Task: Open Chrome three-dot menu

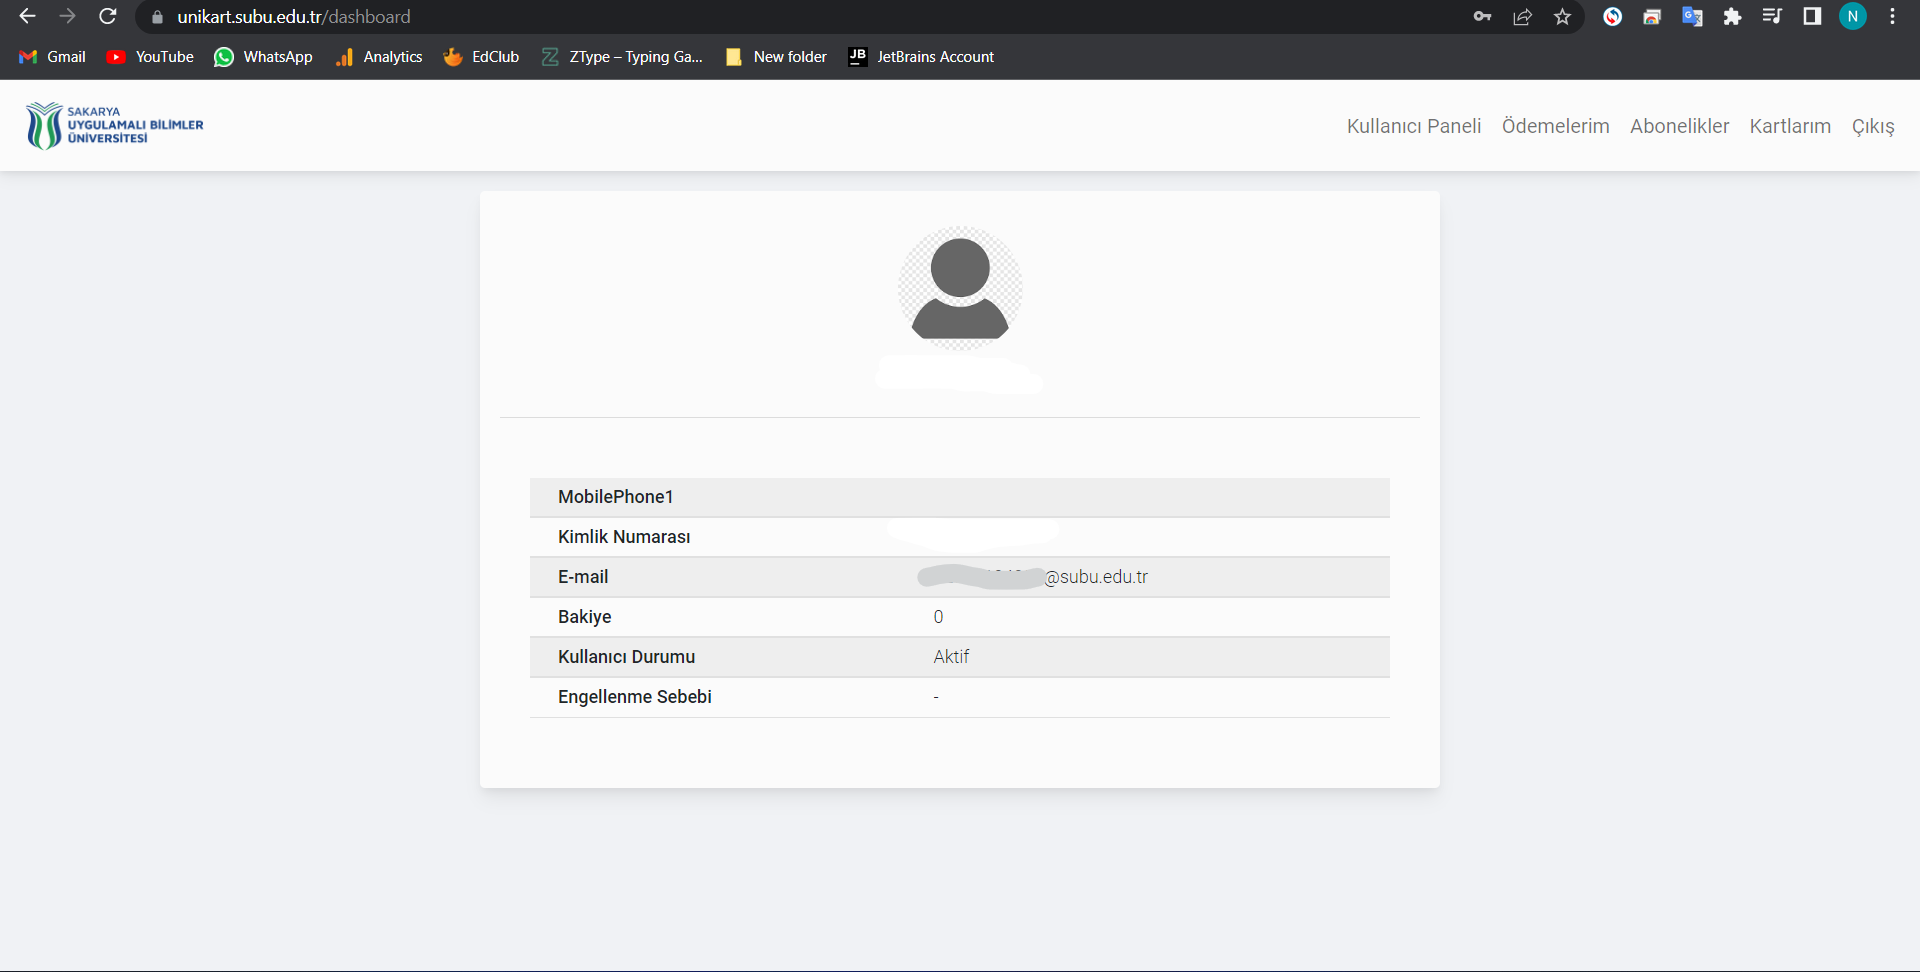Action: 1892,17
